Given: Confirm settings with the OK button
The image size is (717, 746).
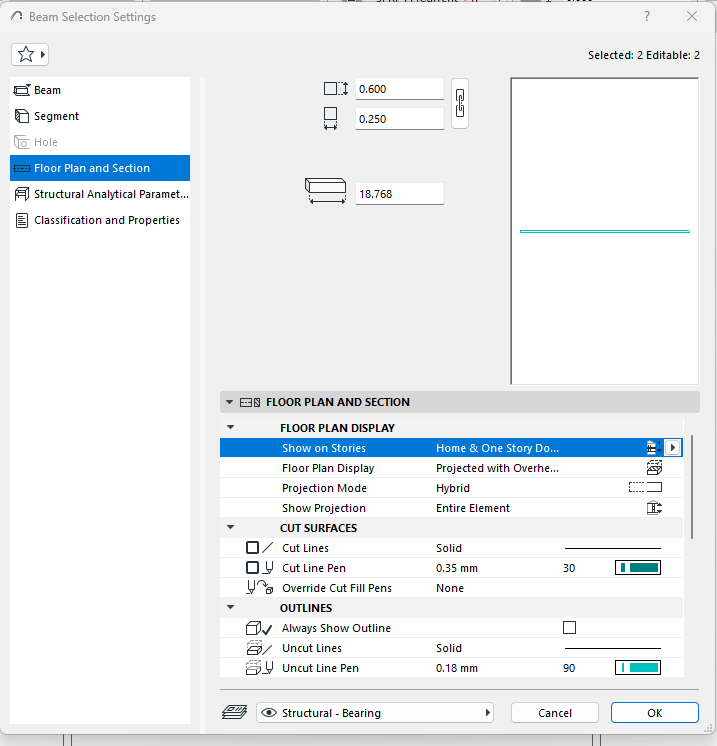Looking at the screenshot, I should point(655,713).
